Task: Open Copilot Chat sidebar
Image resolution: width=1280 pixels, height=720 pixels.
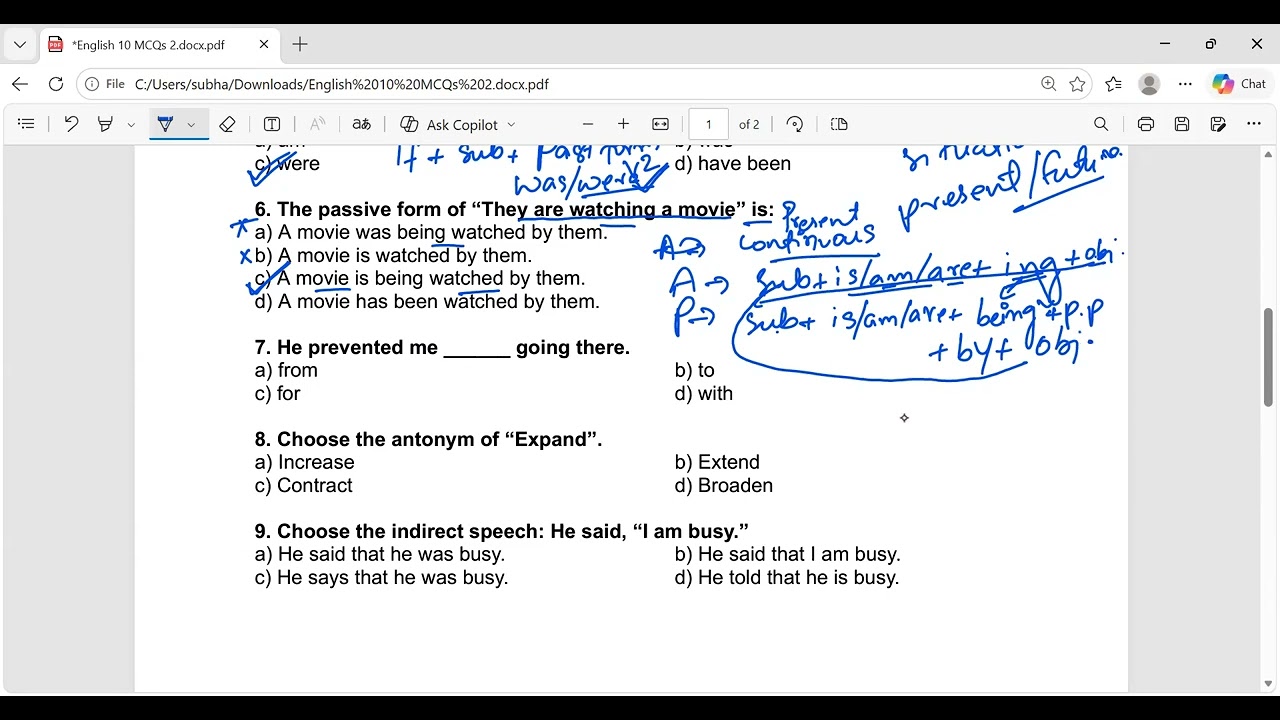Action: click(x=1239, y=84)
